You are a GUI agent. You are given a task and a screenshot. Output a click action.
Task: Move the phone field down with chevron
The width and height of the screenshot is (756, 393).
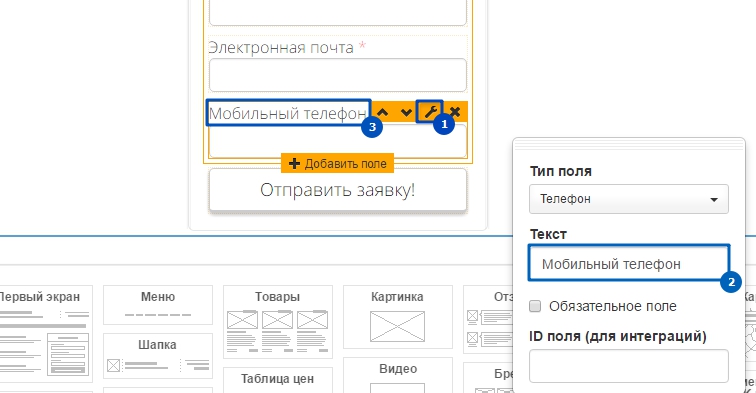(x=406, y=113)
